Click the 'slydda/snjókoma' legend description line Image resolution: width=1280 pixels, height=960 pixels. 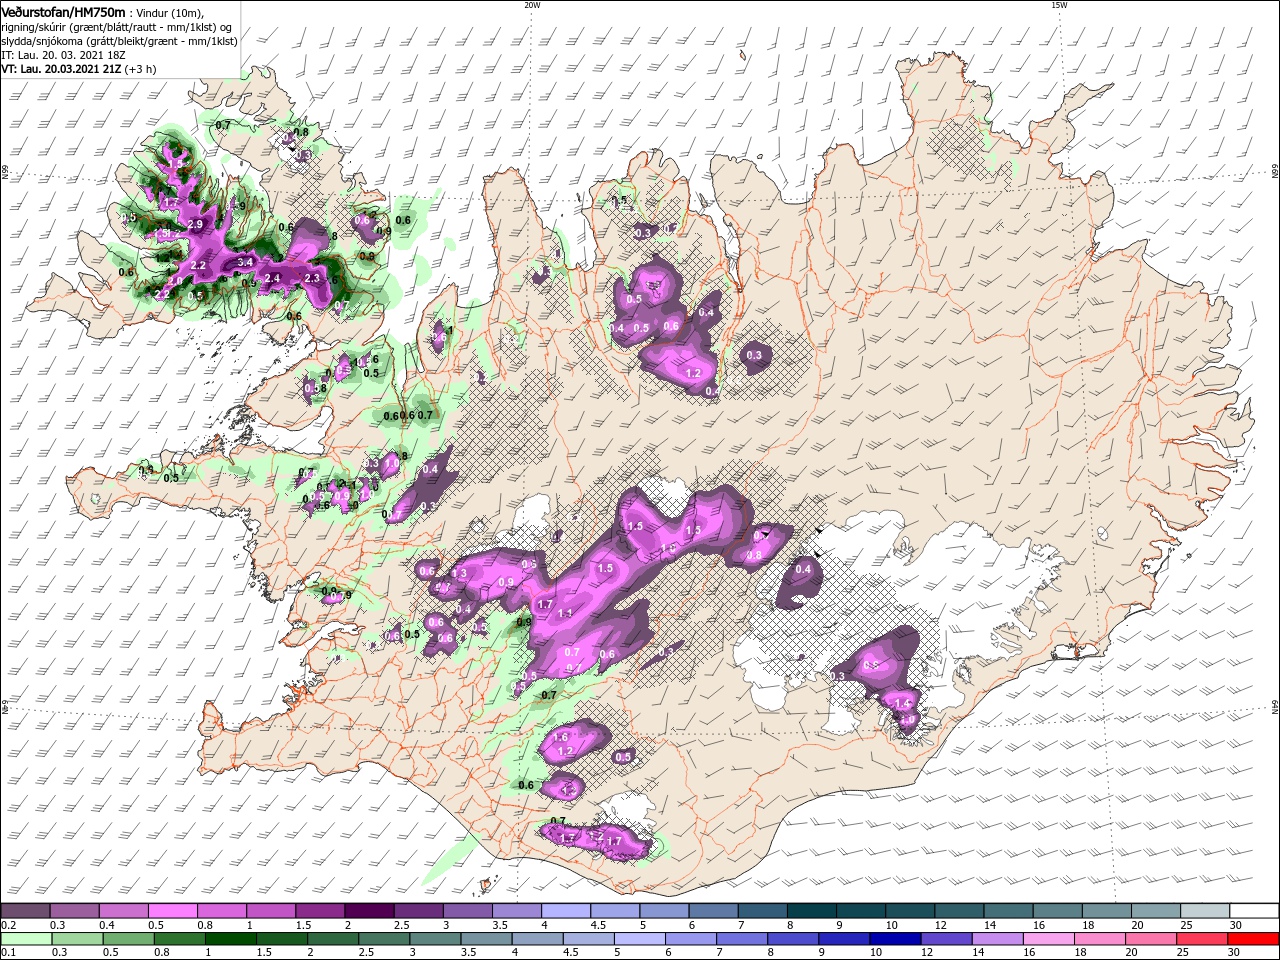(119, 41)
